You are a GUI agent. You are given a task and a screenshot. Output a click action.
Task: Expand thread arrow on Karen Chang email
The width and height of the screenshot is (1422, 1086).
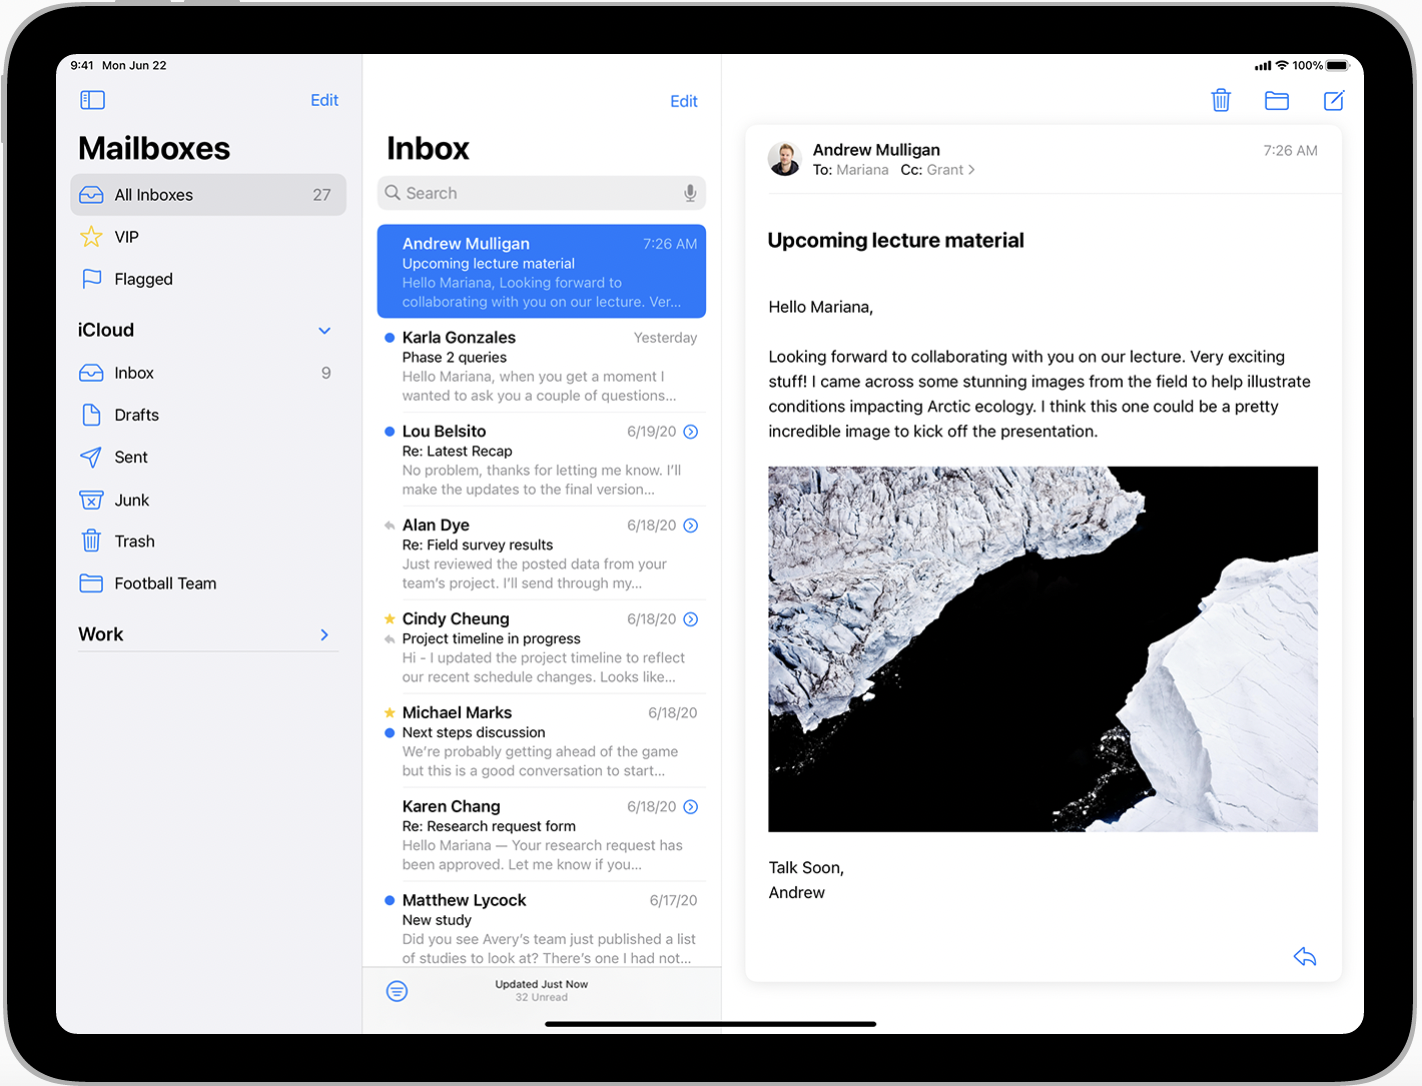(x=691, y=807)
